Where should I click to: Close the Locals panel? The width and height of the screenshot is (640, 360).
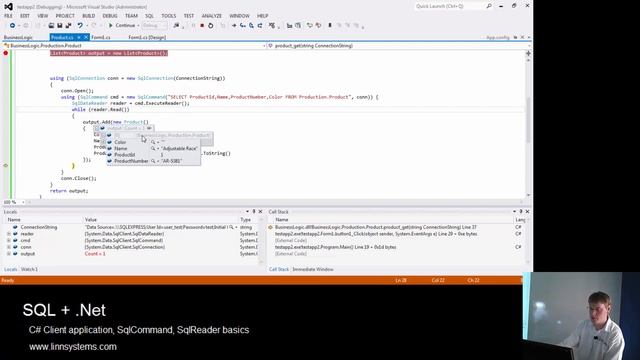[x=260, y=211]
